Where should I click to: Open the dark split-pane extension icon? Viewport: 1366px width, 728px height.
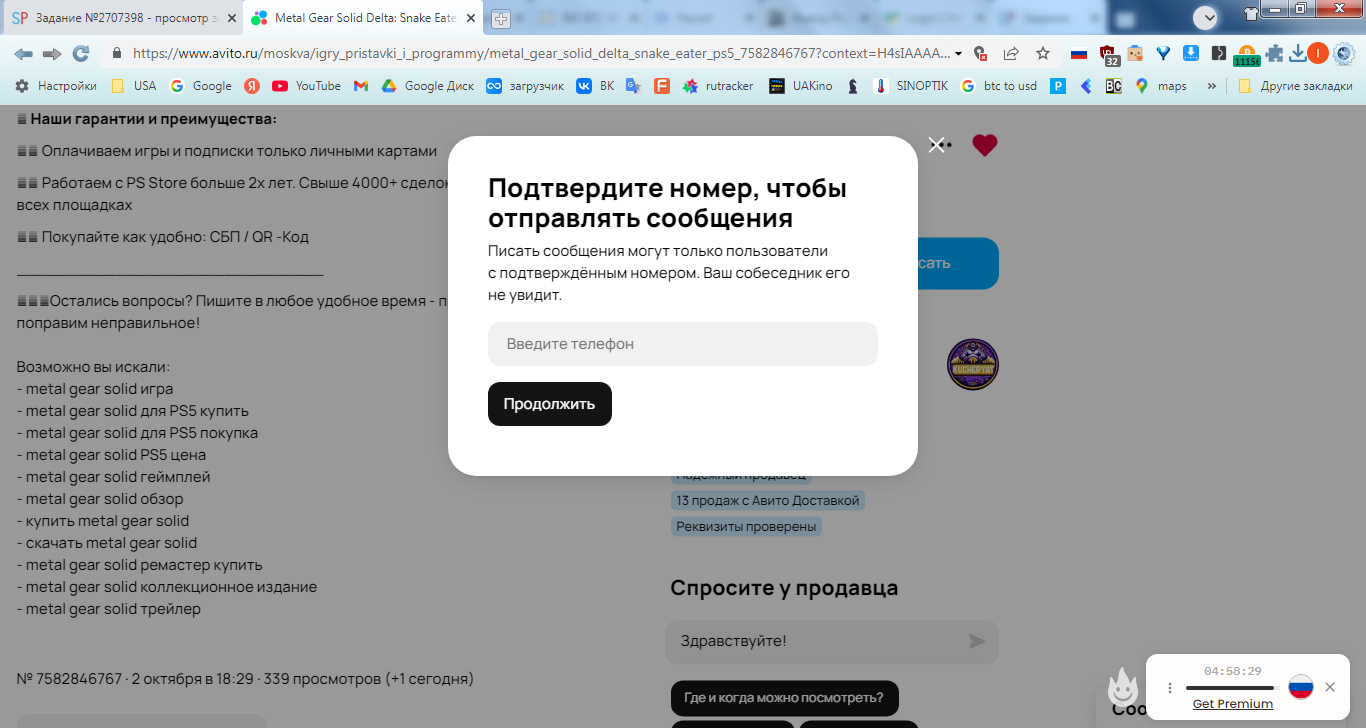click(1218, 53)
